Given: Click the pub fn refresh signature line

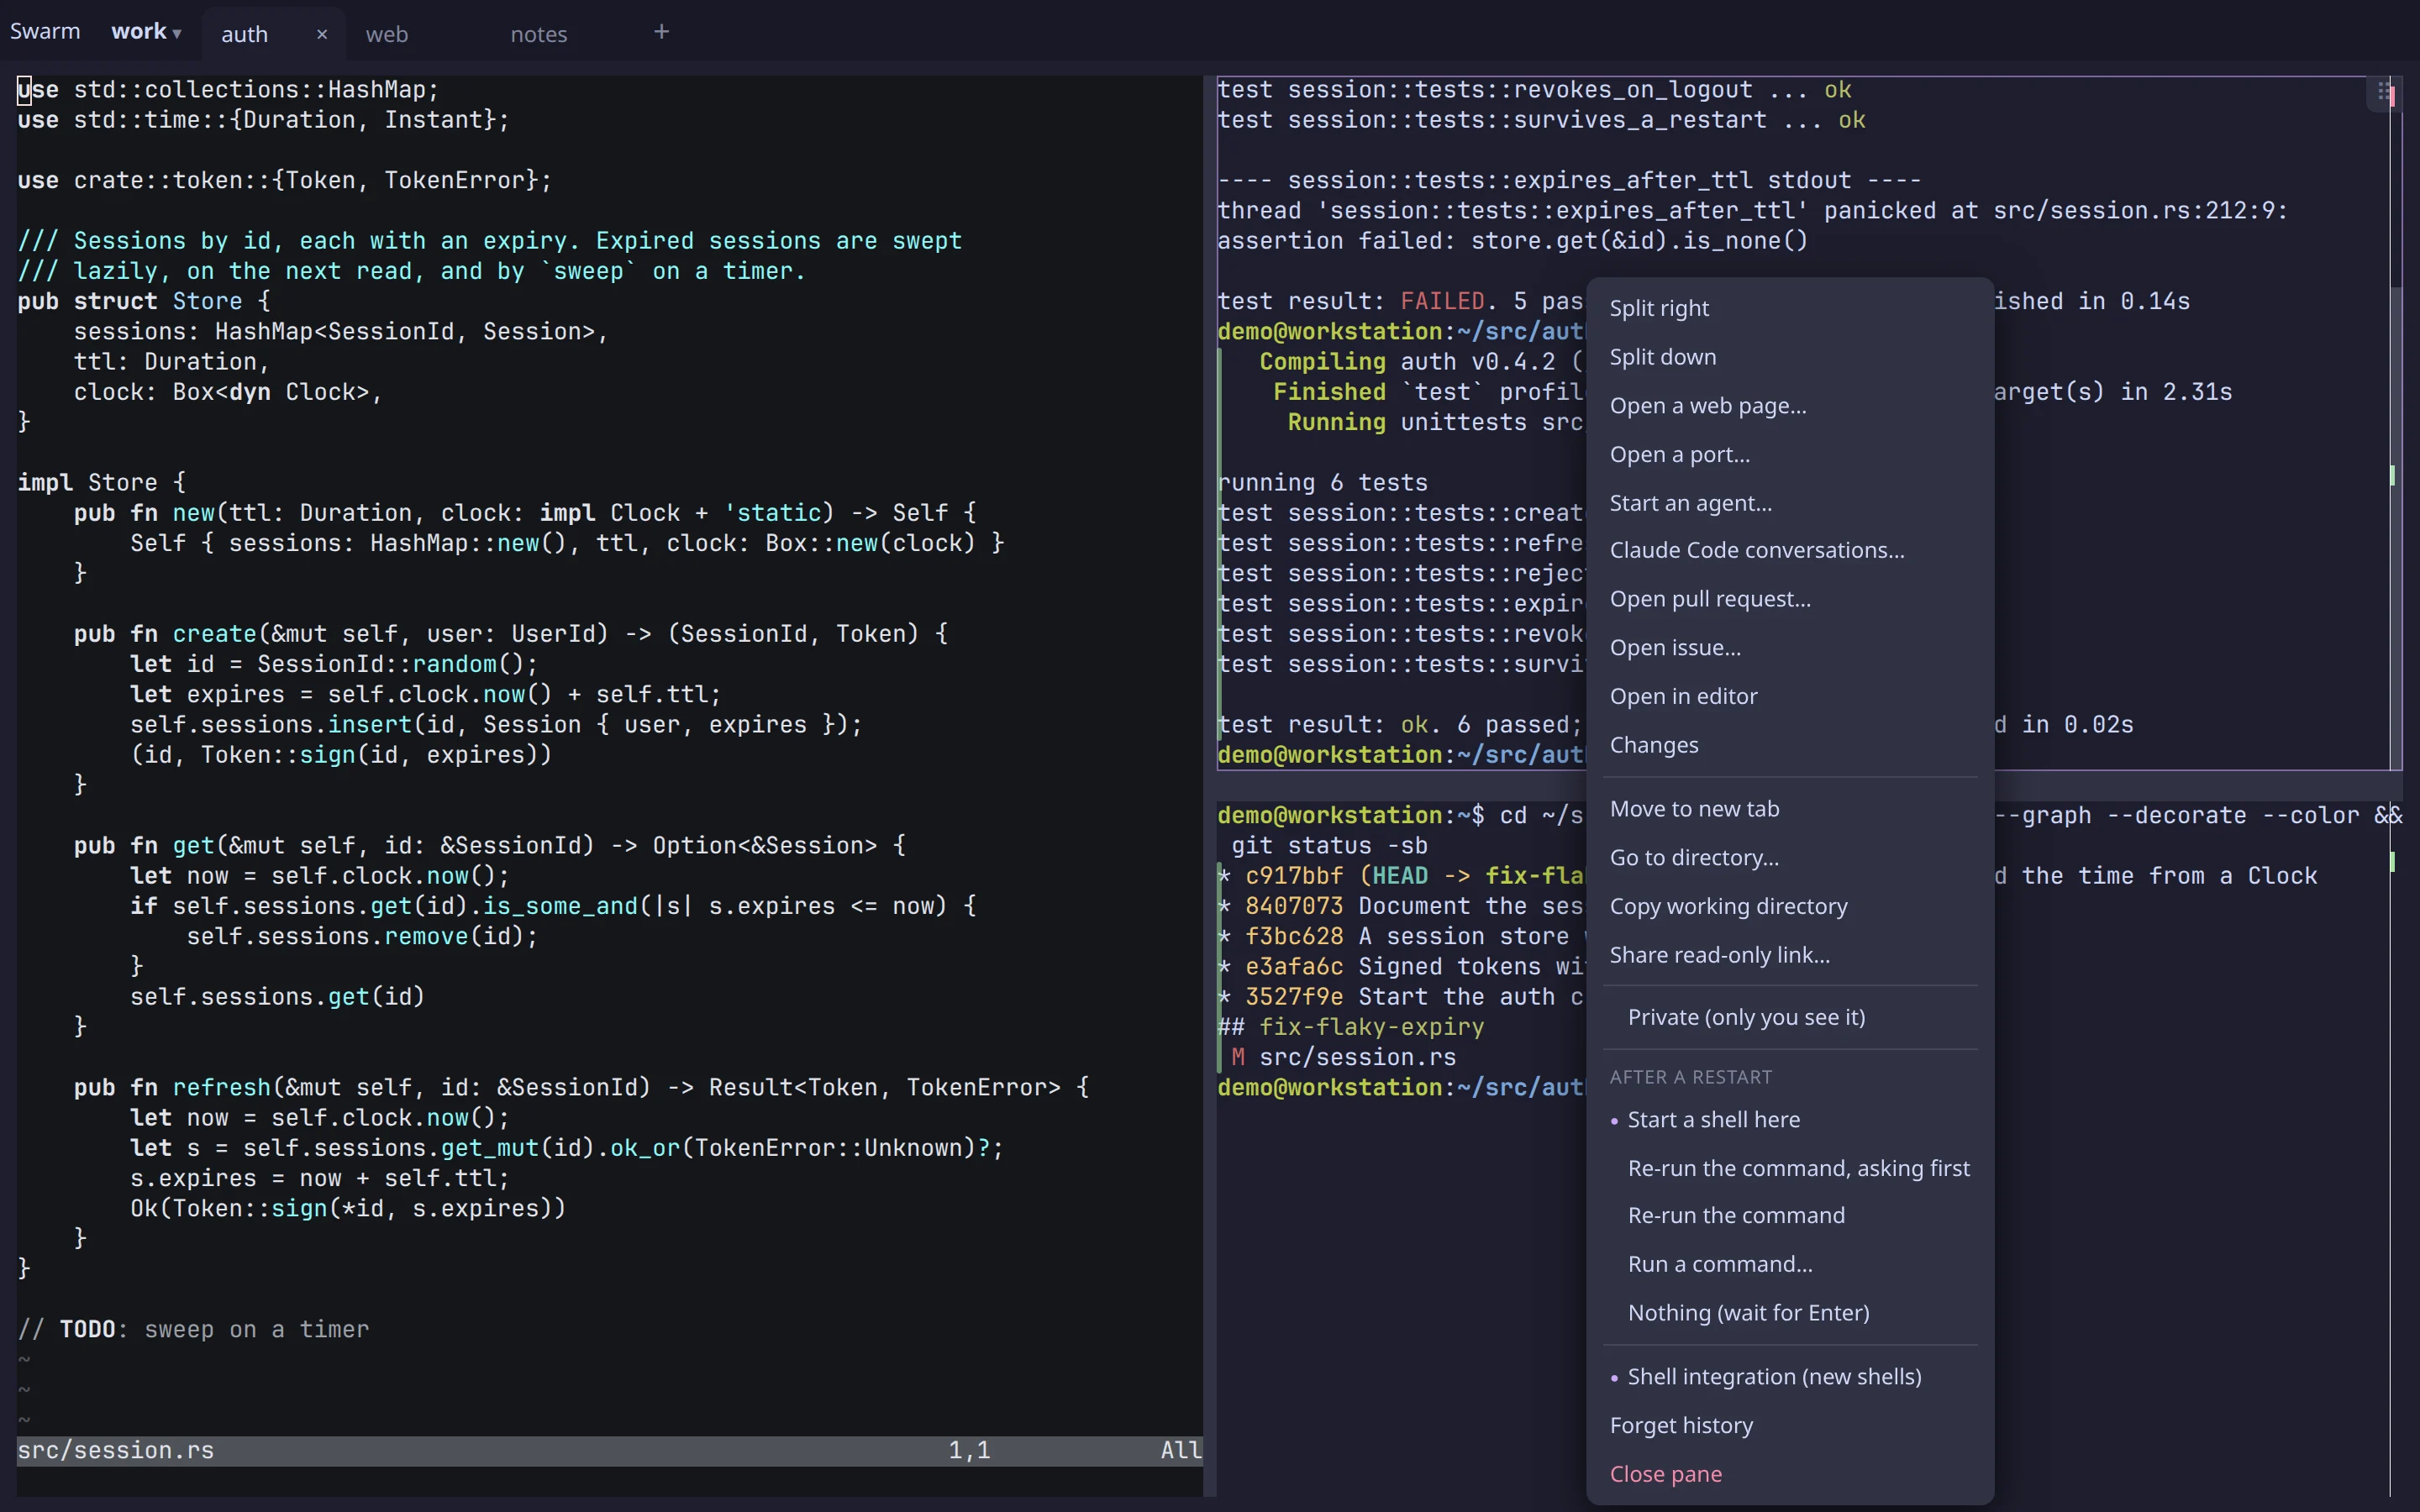Looking at the screenshot, I should pos(581,1088).
